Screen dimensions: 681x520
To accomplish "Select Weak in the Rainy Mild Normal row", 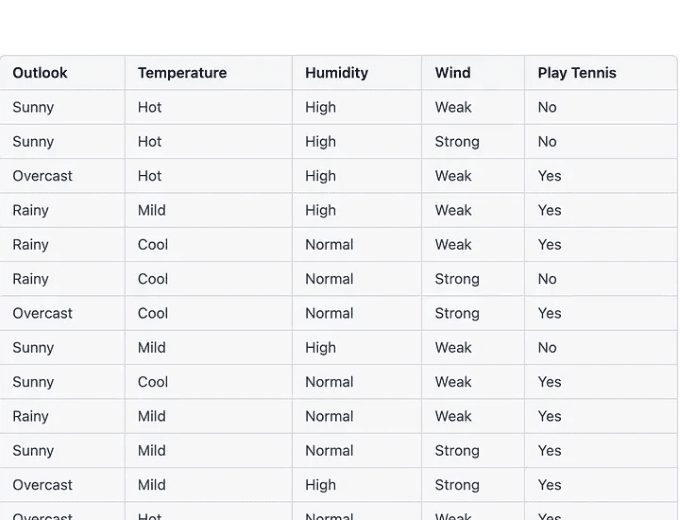I will tap(453, 416).
